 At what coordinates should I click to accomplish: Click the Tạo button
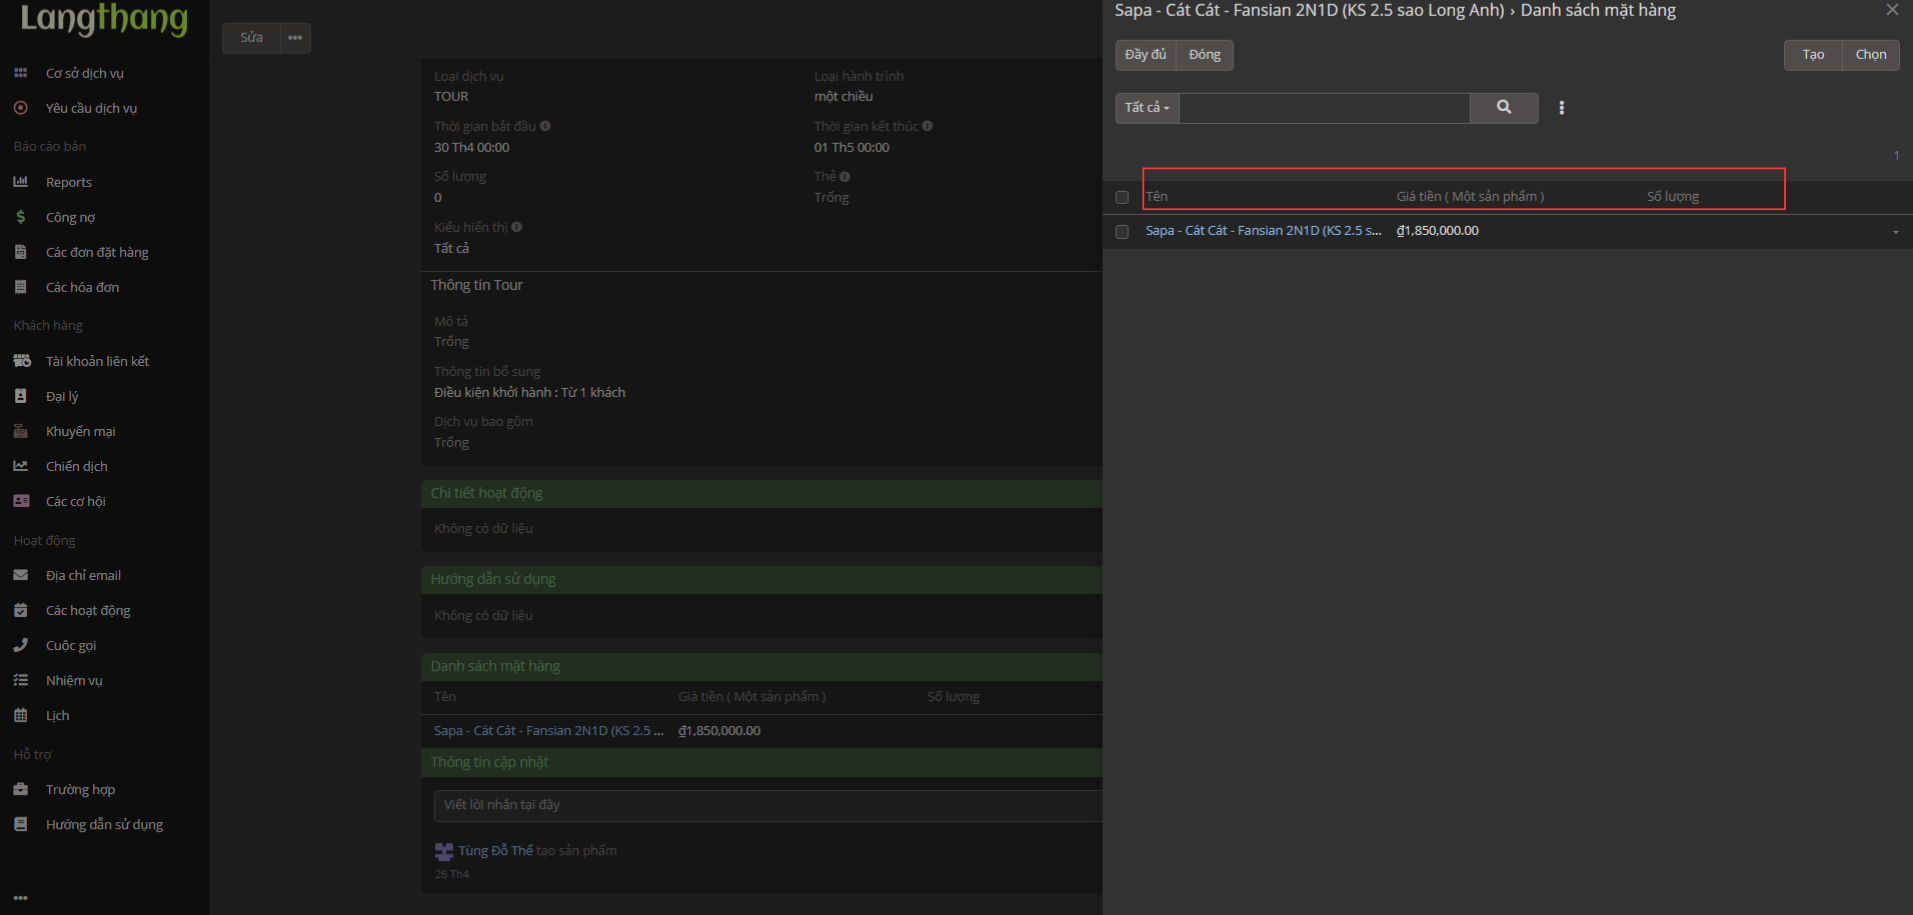(x=1812, y=55)
